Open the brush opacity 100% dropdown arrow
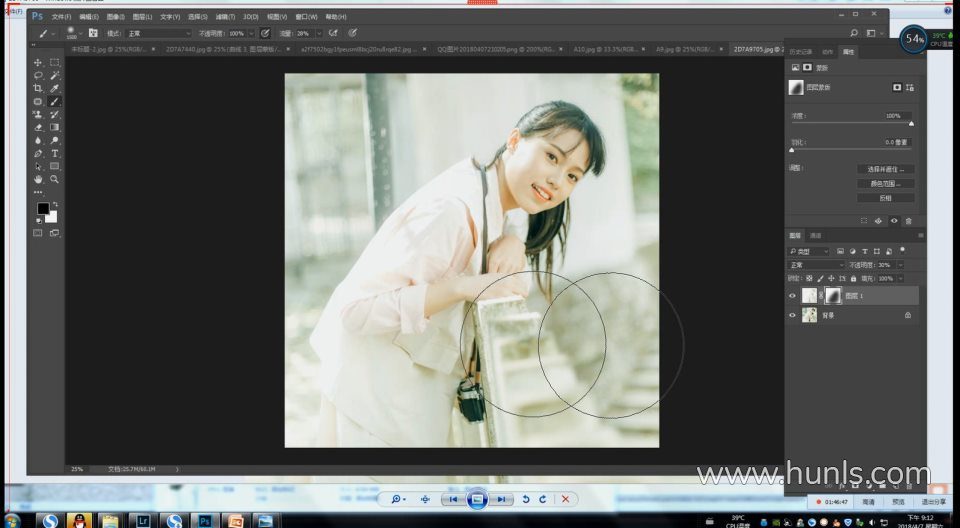 (251, 33)
